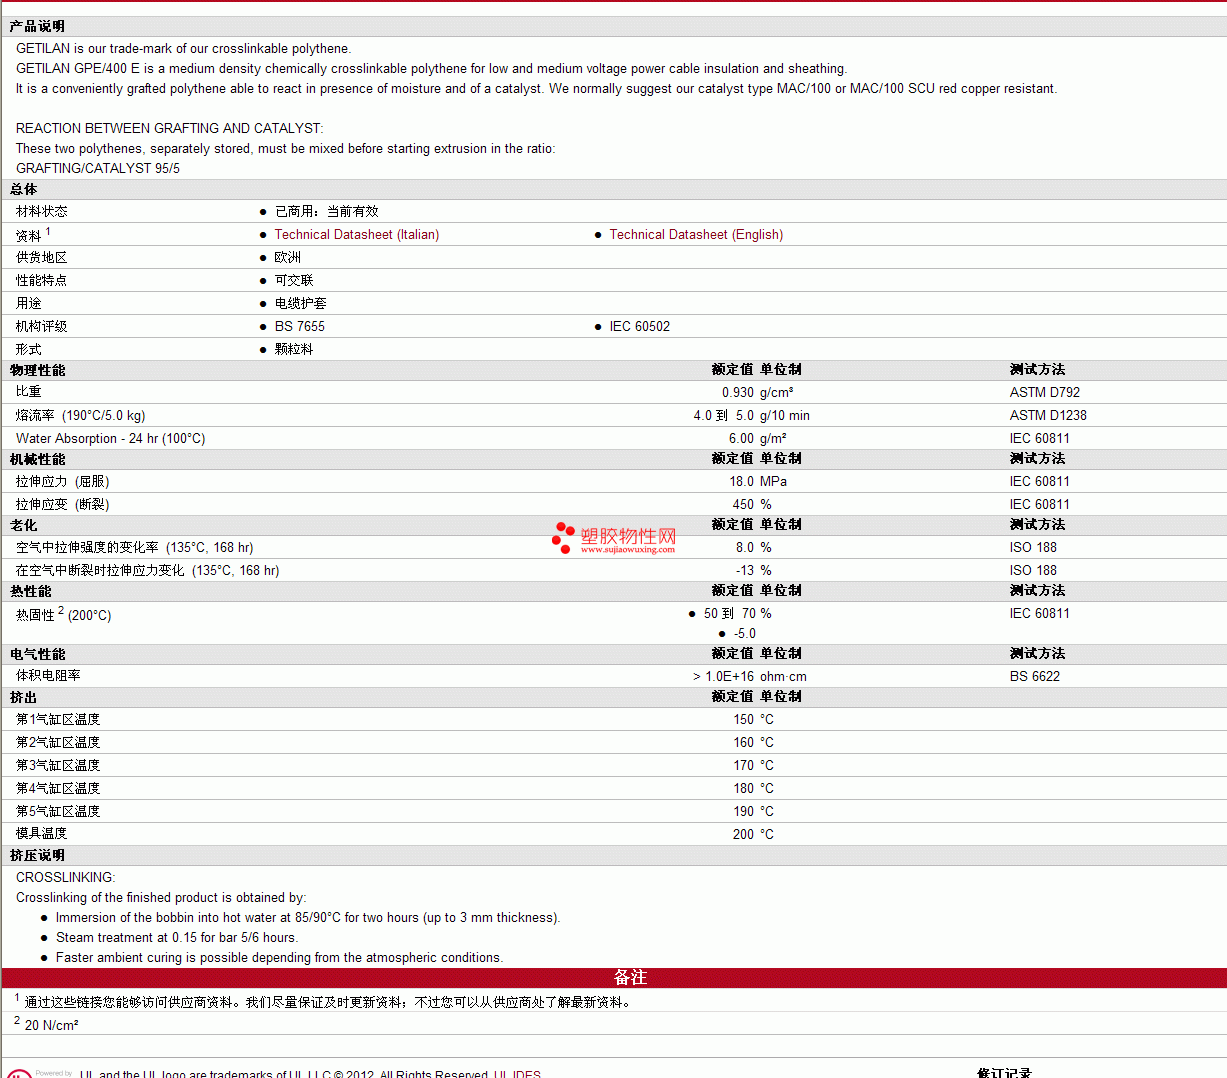
Task: Click the GRAFTING/CATALYST 95/5 line
Action: (98, 169)
